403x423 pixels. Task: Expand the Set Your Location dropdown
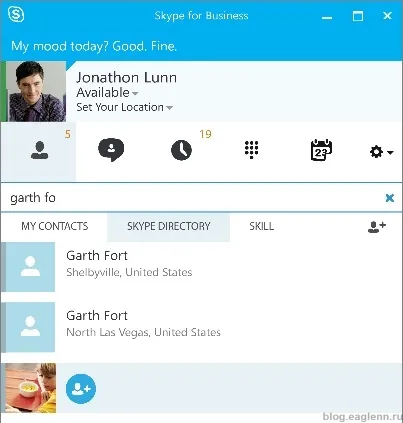(124, 107)
